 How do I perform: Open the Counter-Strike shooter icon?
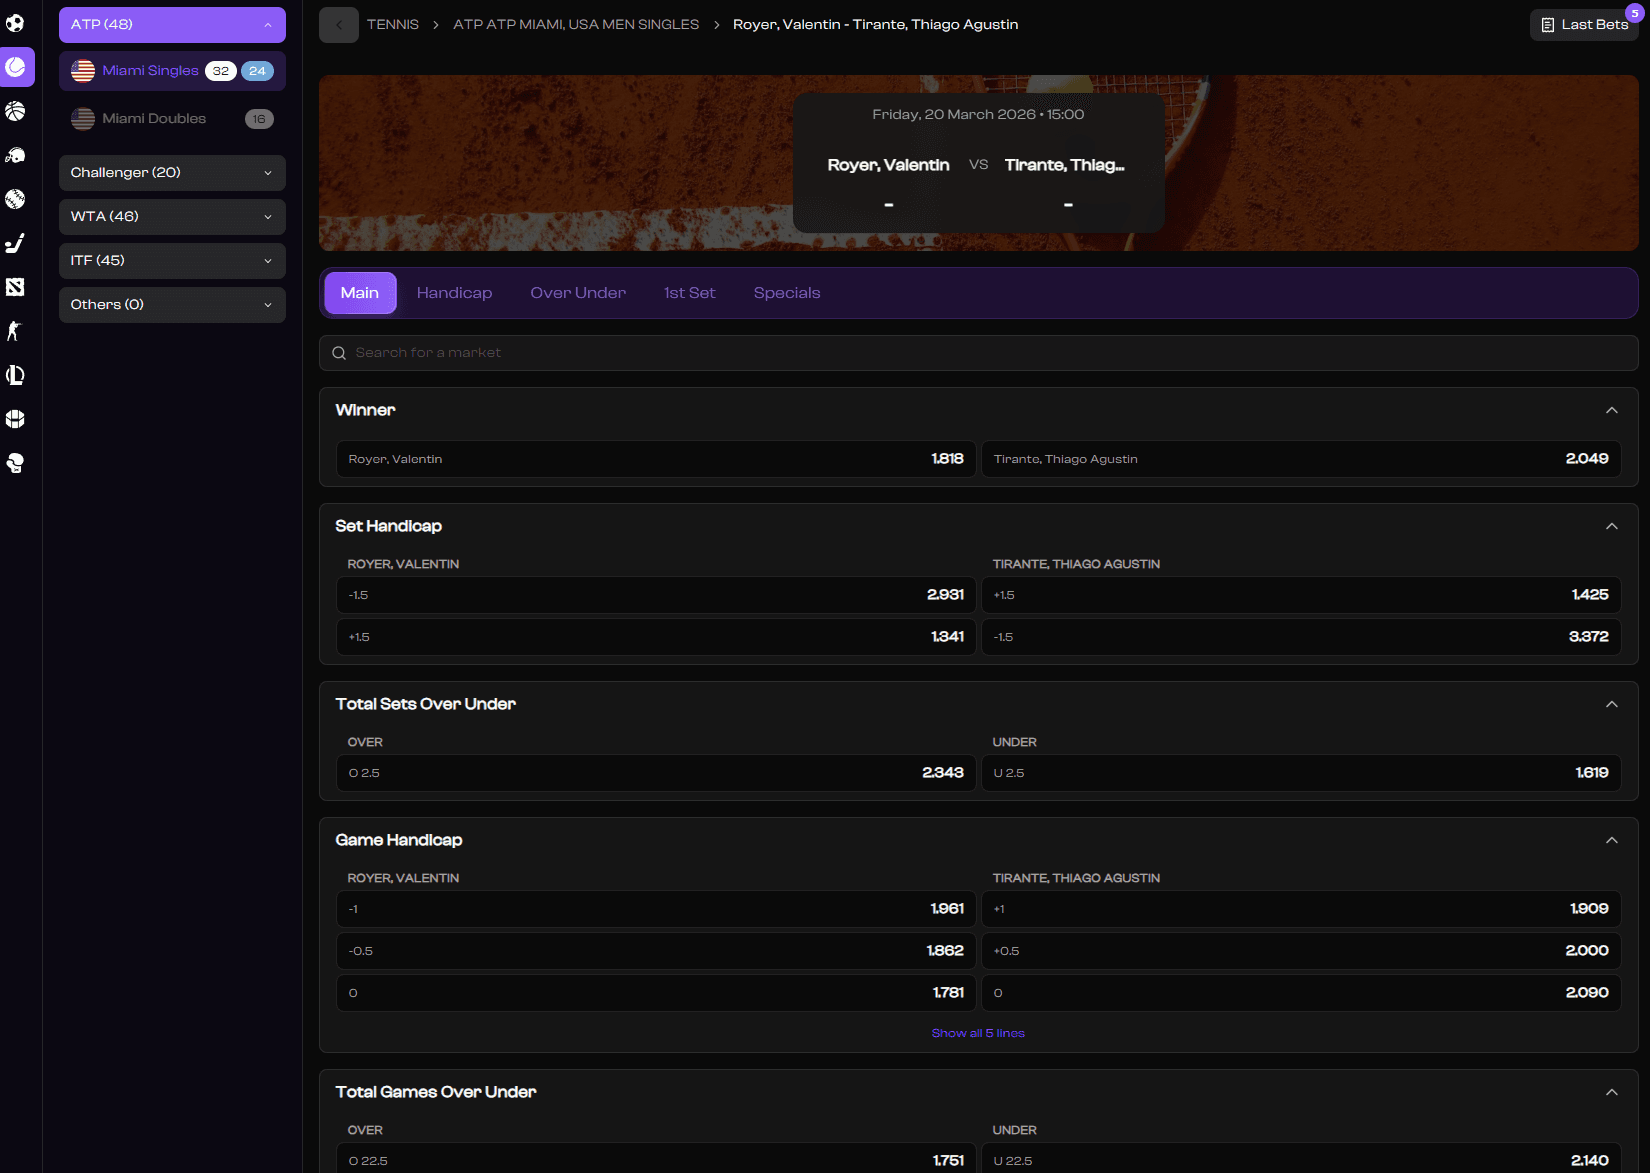(15, 331)
